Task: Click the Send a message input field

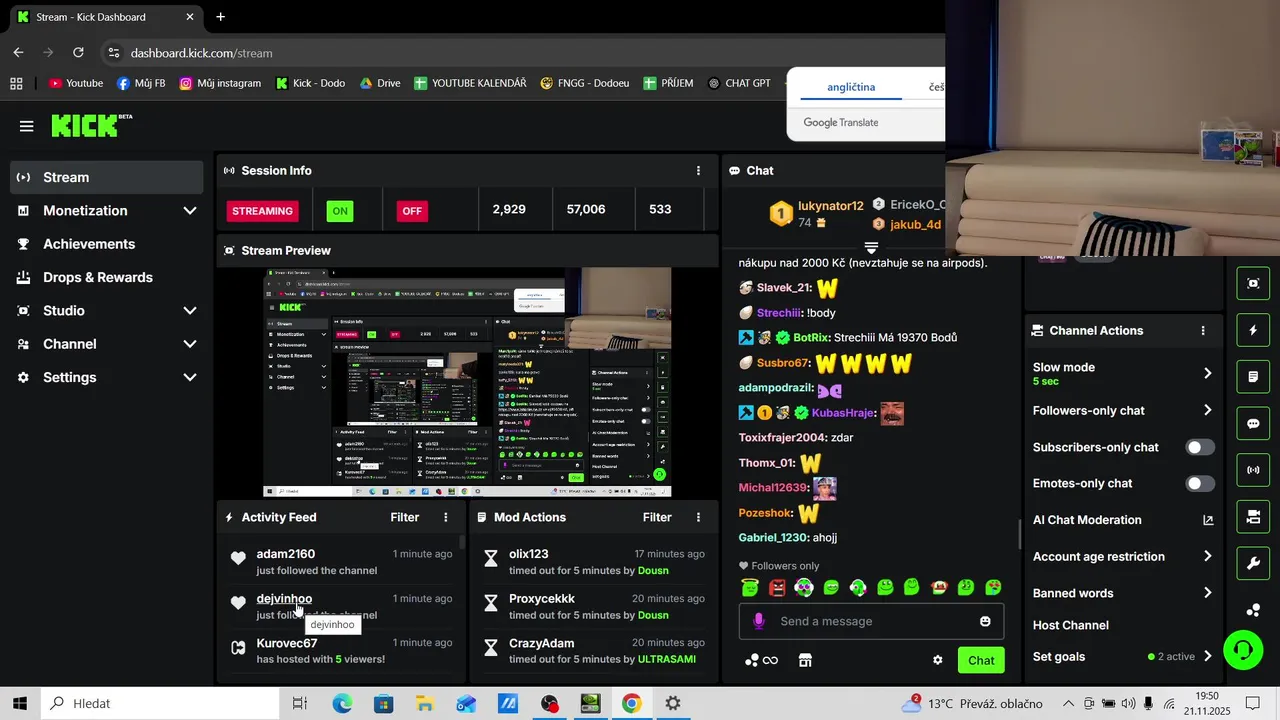Action: (871, 621)
